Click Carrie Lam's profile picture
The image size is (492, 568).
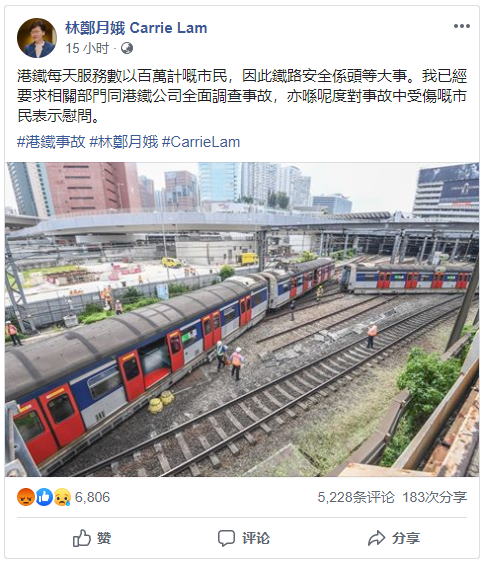click(37, 38)
